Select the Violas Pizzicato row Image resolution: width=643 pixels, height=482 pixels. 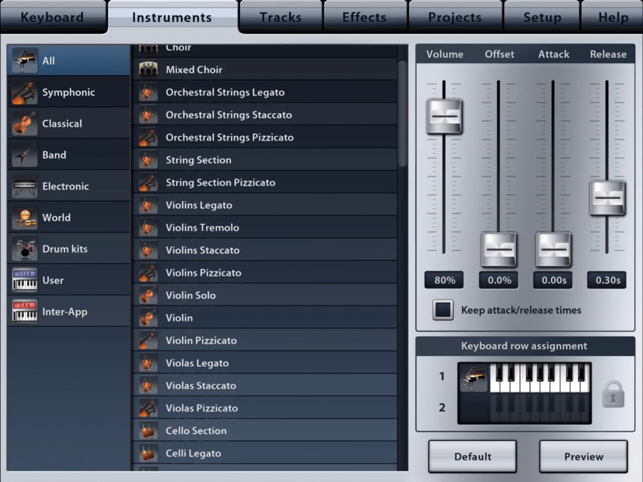265,408
